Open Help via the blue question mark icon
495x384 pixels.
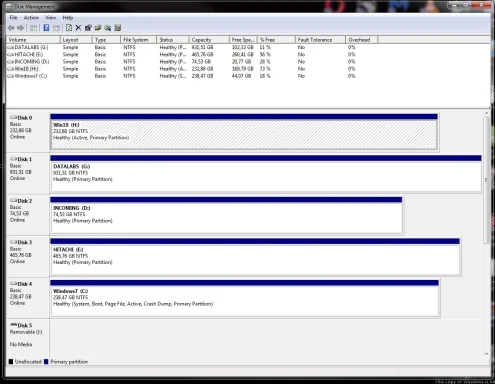click(46, 28)
